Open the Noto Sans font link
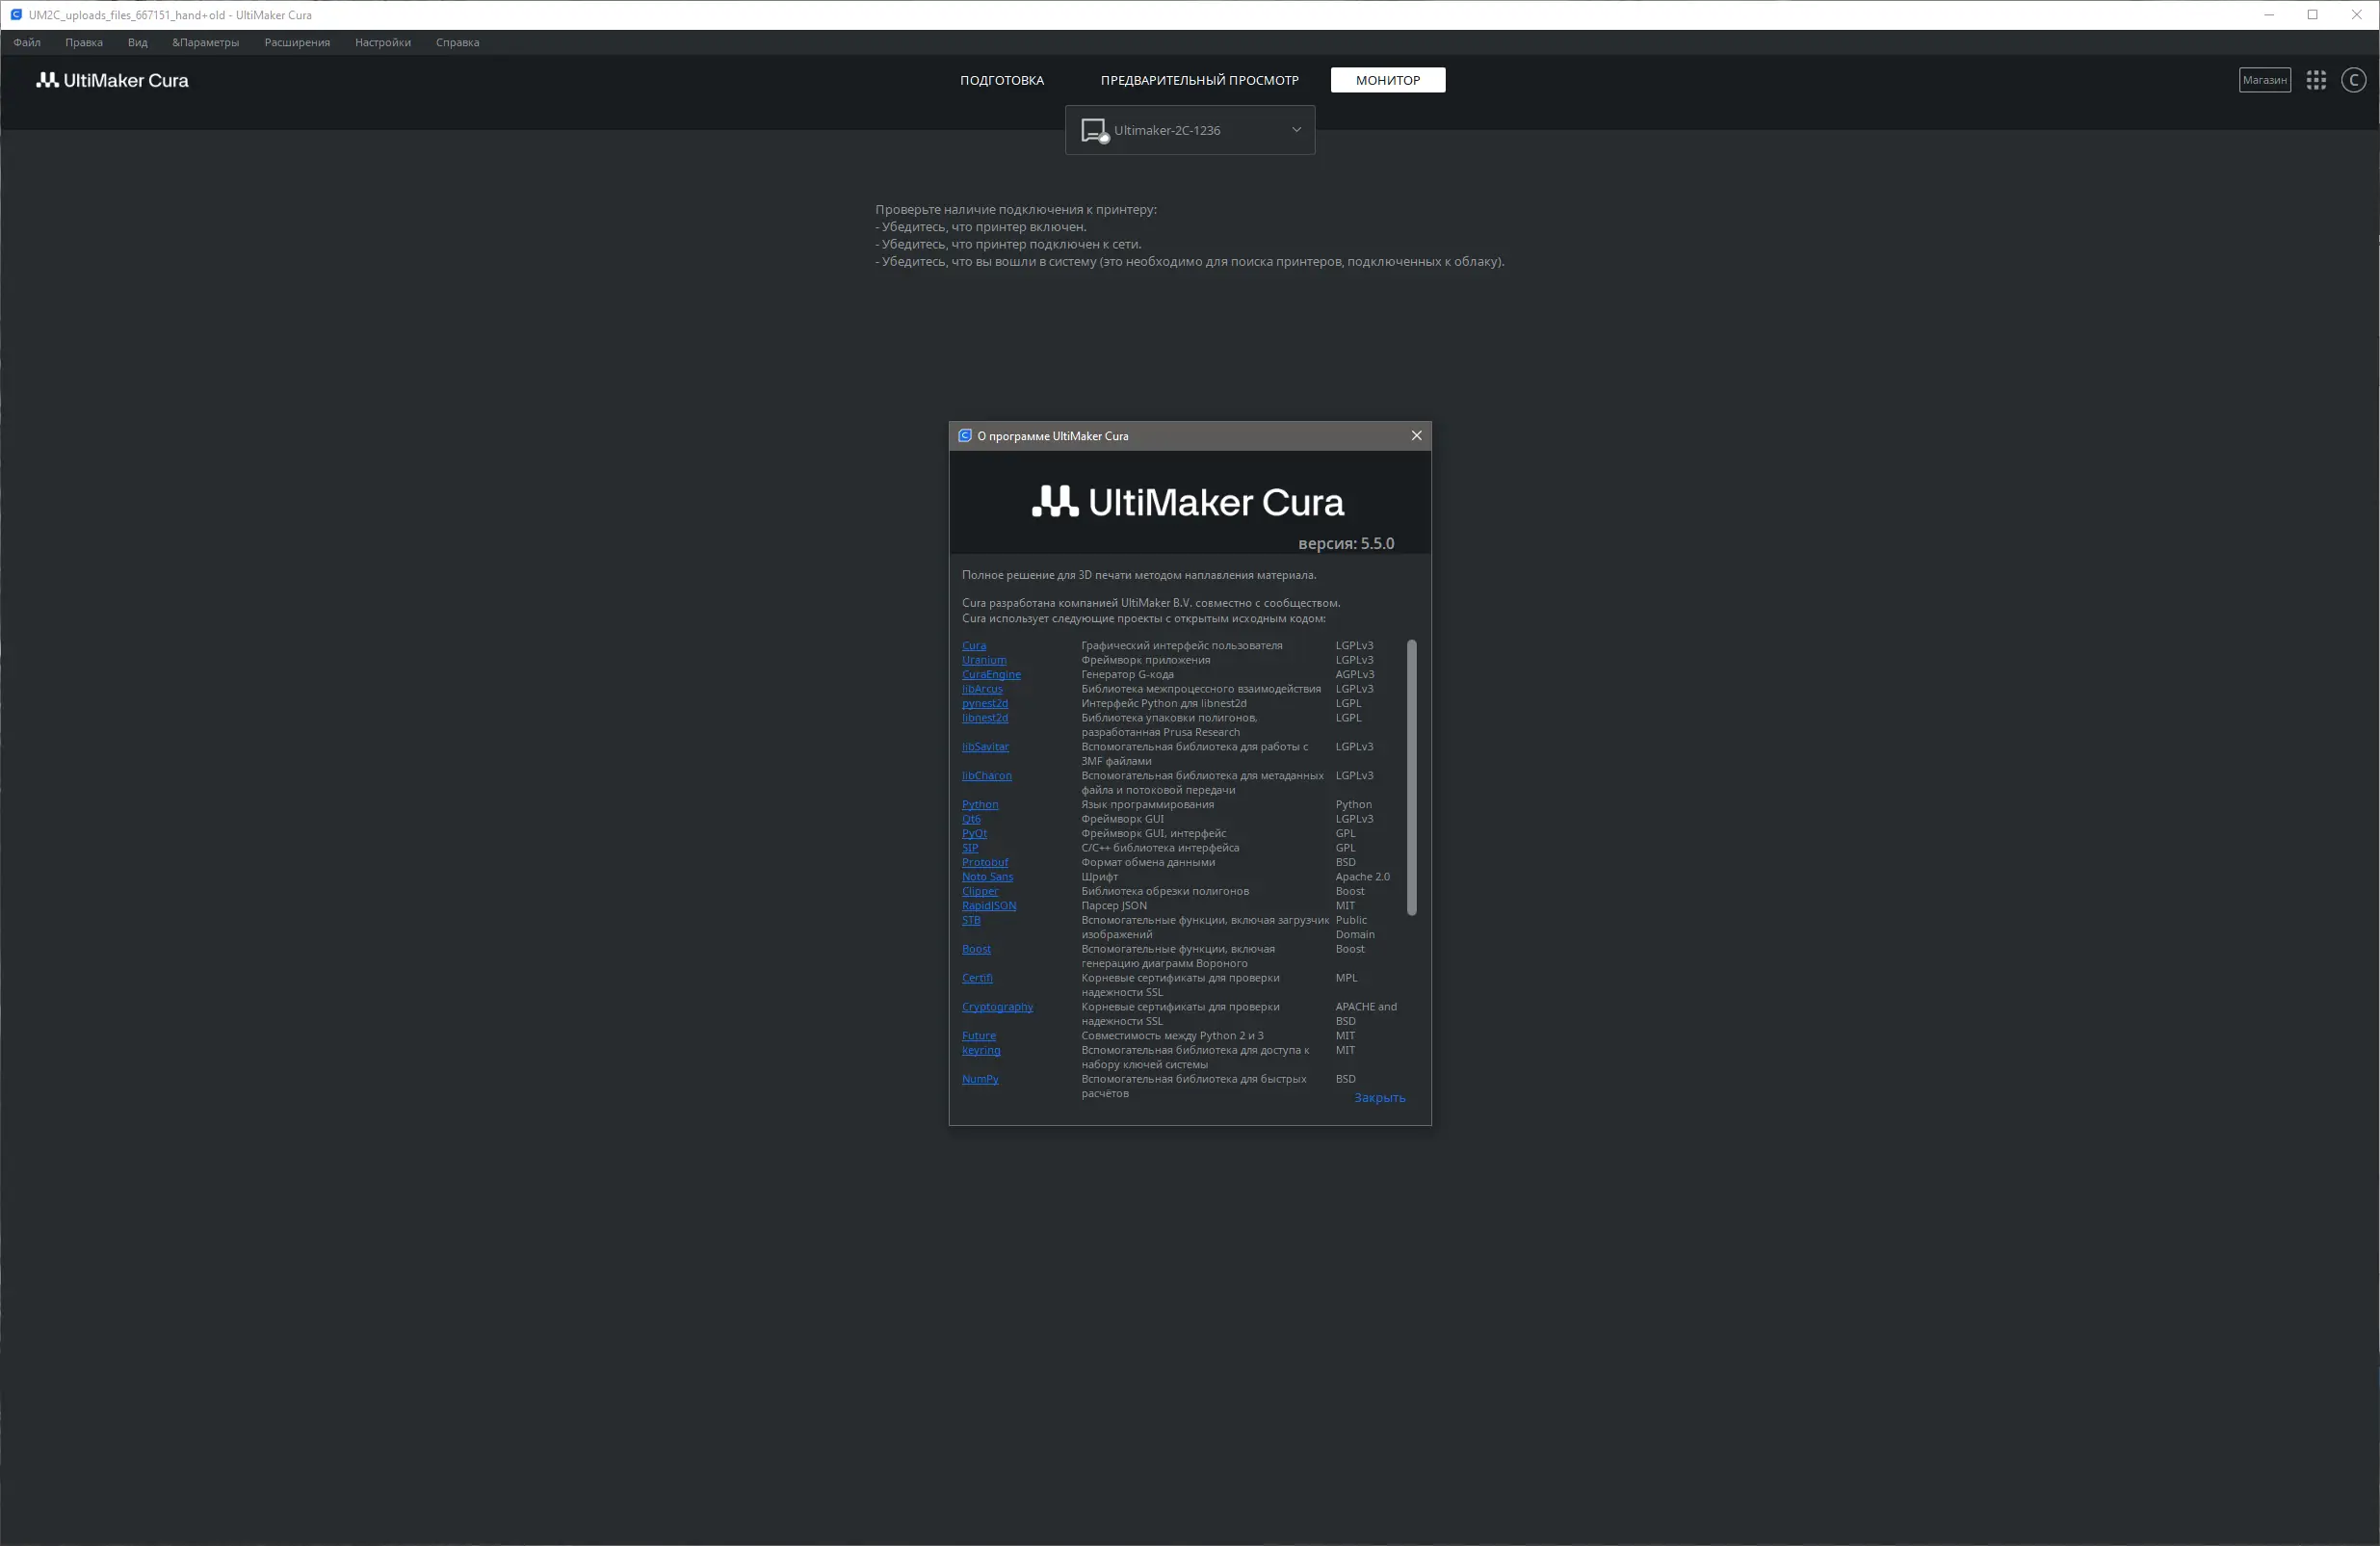Screen dimensions: 2380x1546 point(987,877)
